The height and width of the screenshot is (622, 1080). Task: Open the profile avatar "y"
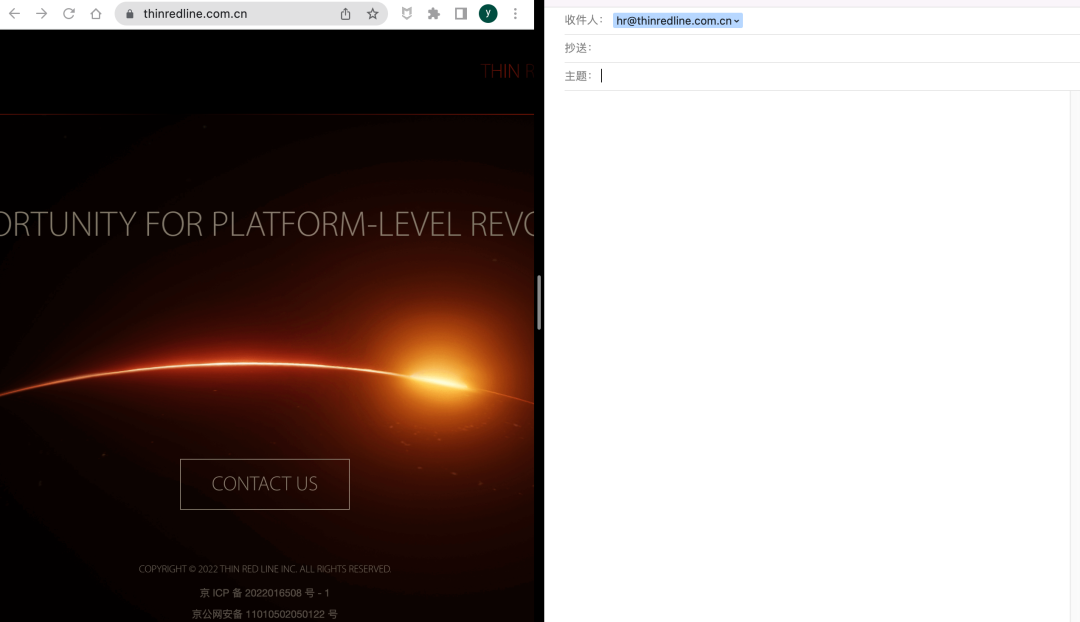(x=488, y=14)
